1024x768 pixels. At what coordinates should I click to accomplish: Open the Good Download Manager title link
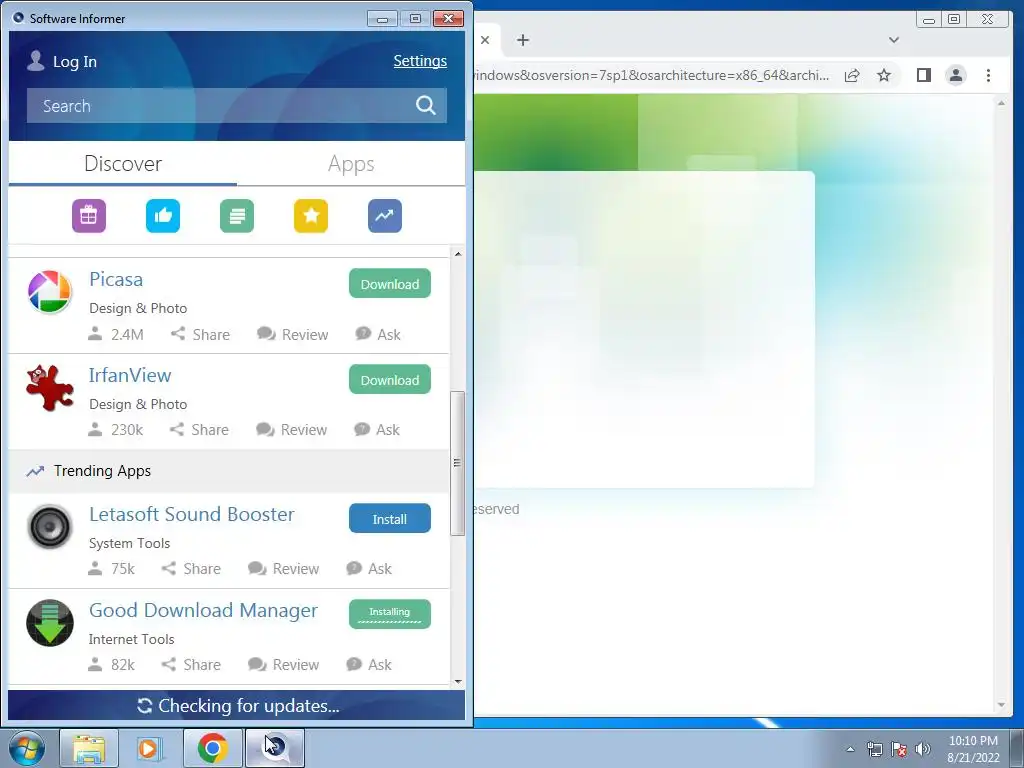click(203, 611)
